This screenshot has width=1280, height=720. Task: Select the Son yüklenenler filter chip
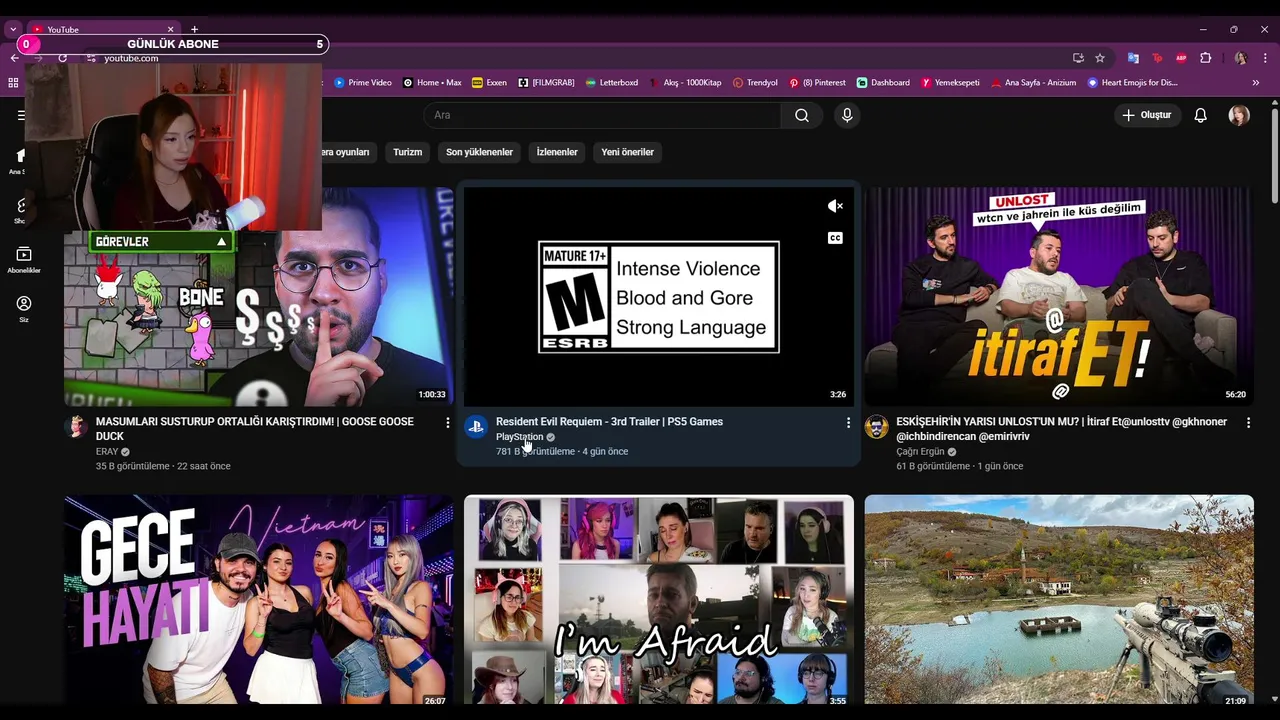479,152
